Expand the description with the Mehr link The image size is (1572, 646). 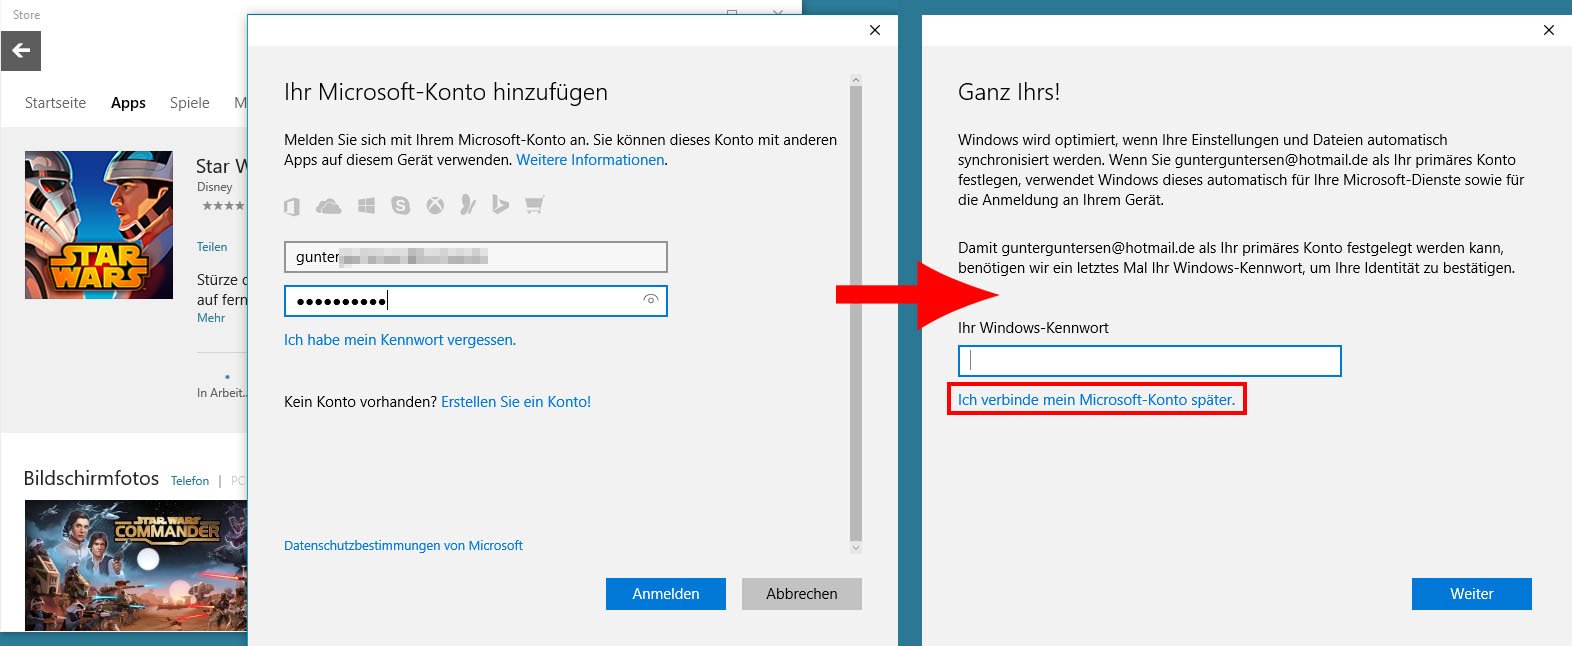point(211,318)
